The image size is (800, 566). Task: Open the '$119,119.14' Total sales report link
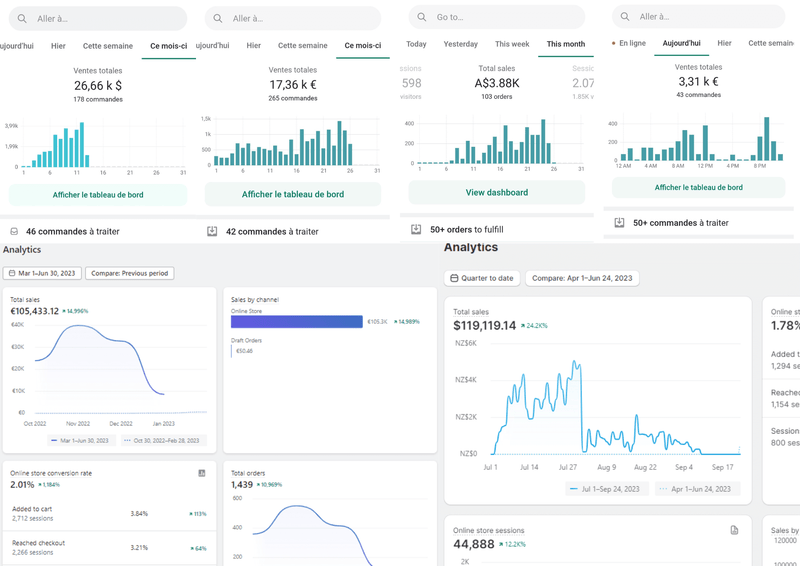click(x=498, y=326)
